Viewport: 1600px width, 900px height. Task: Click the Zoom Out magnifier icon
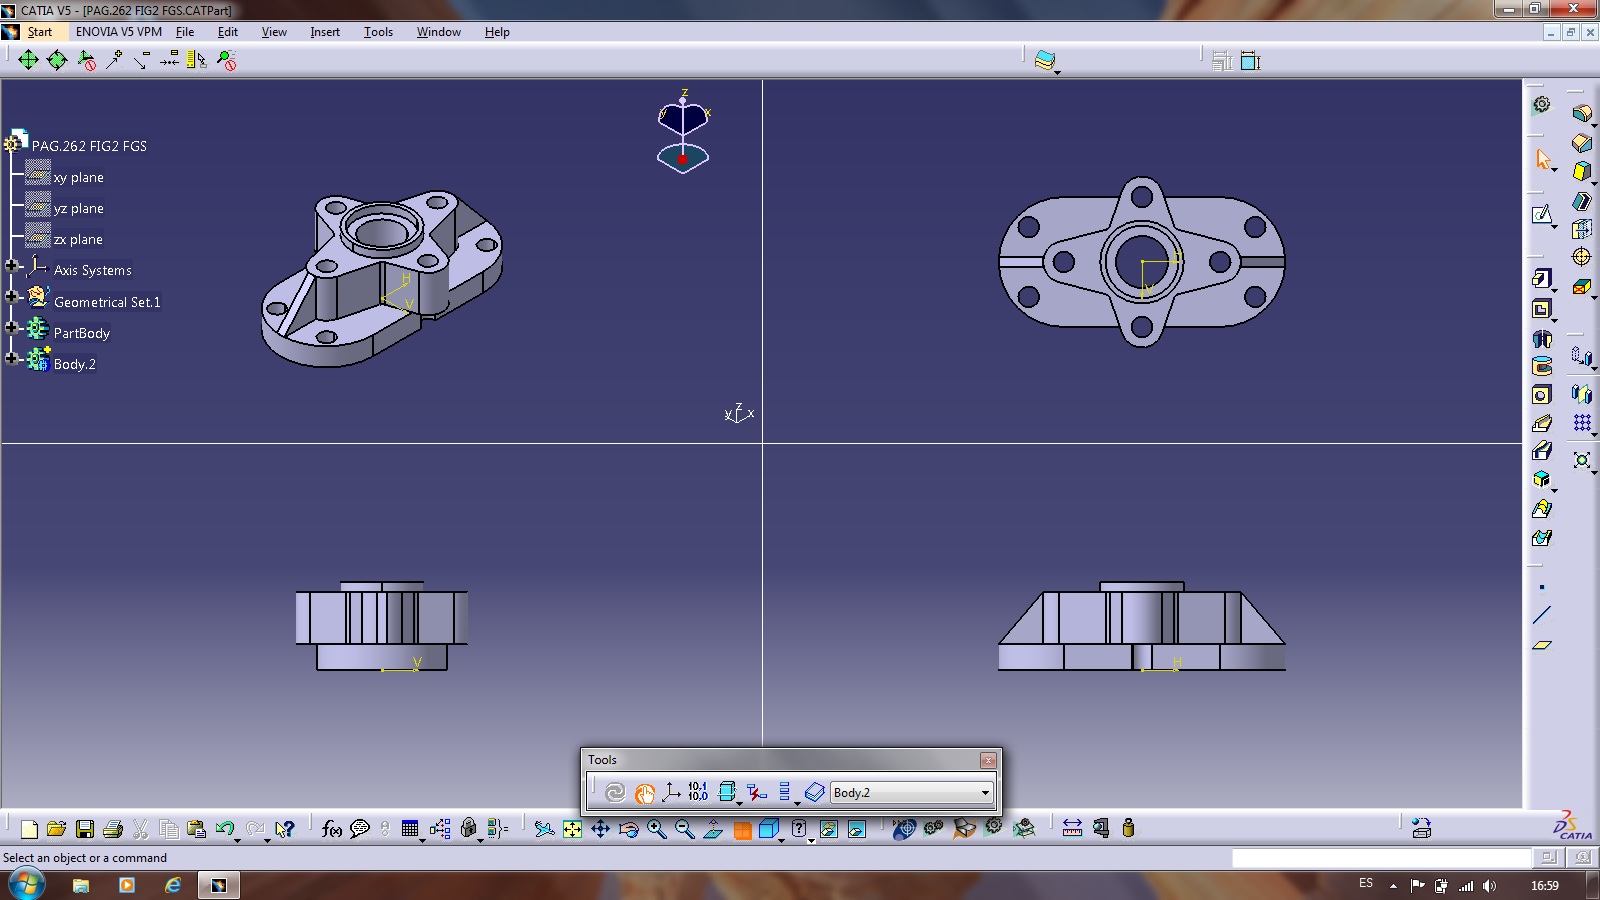pyautogui.click(x=685, y=828)
